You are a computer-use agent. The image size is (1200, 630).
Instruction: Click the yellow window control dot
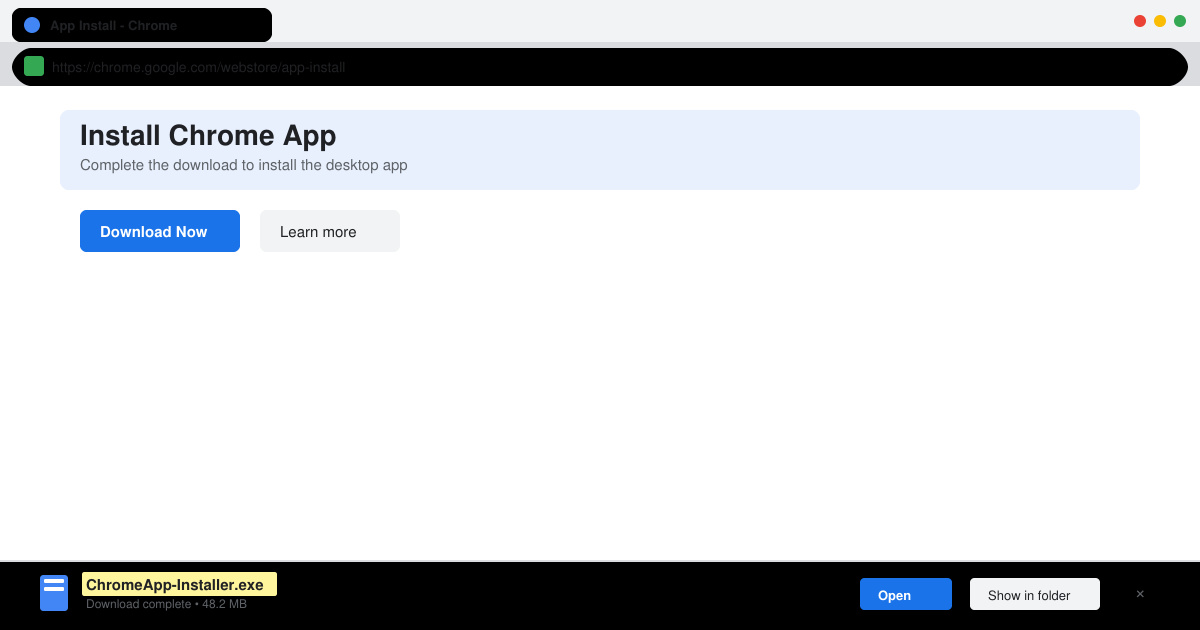click(x=1160, y=21)
